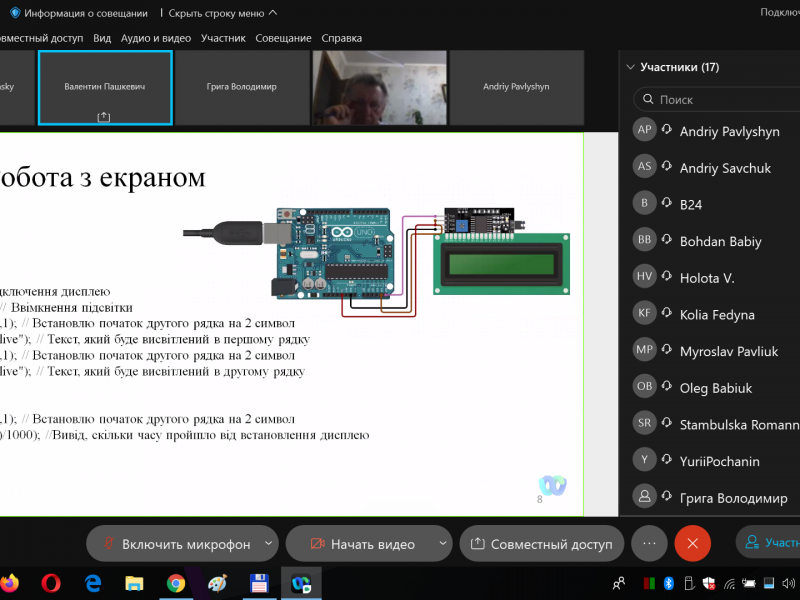Open Firefox from the taskbar
Image resolution: width=800 pixels, height=600 pixels.
(8, 582)
